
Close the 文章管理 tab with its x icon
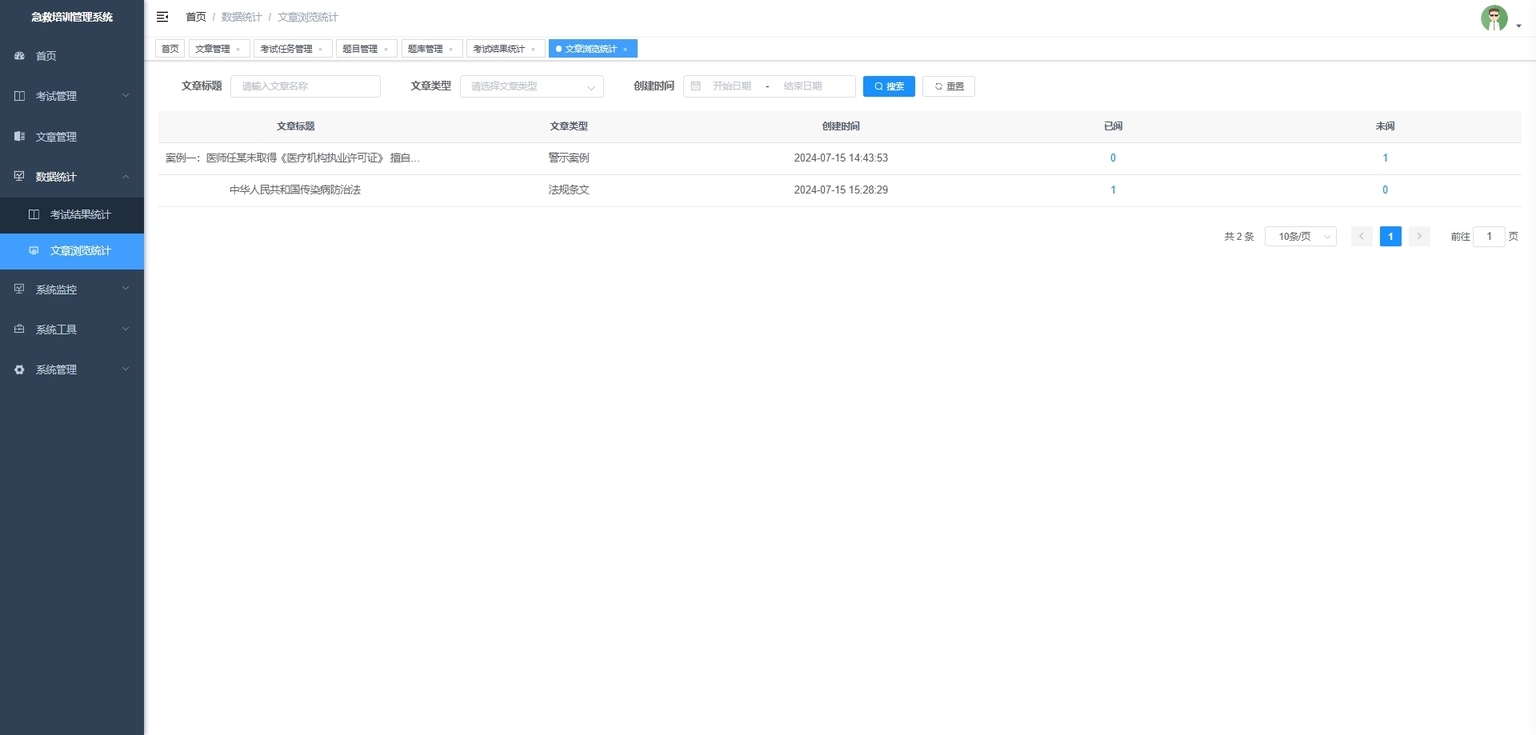coord(238,49)
